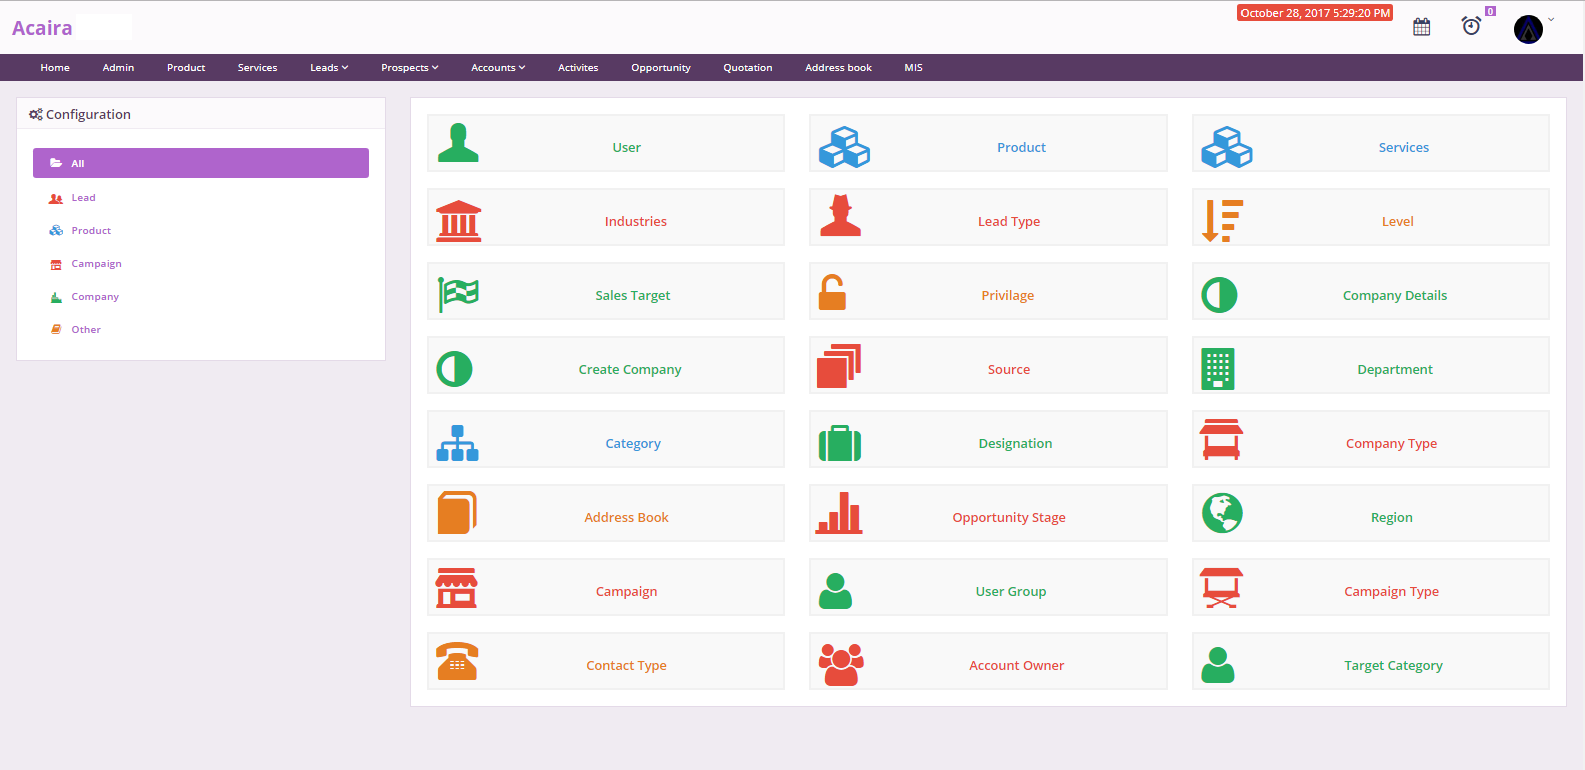
Task: Click the Acaira logo
Action: click(42, 28)
